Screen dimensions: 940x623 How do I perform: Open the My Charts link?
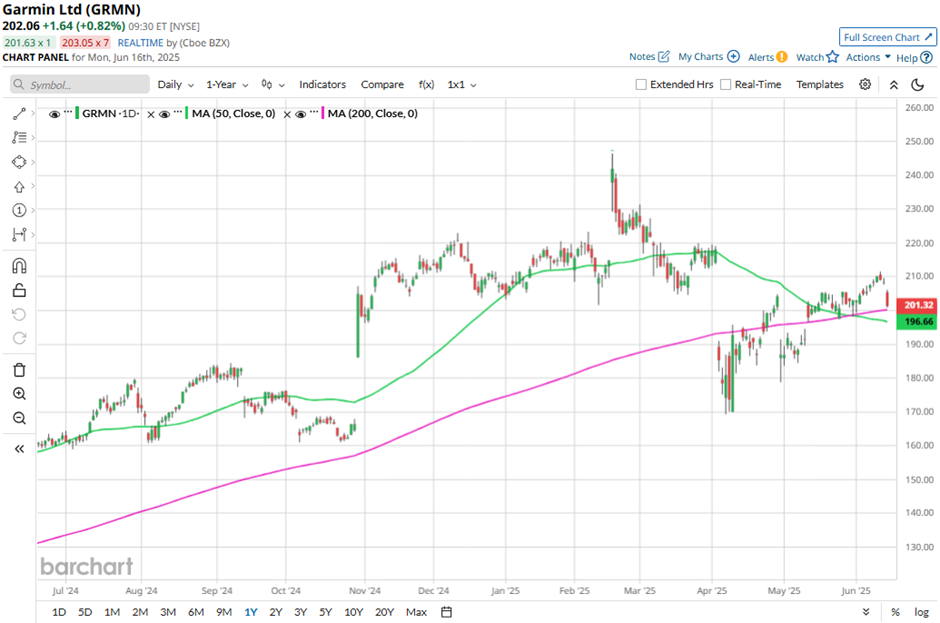tap(708, 57)
